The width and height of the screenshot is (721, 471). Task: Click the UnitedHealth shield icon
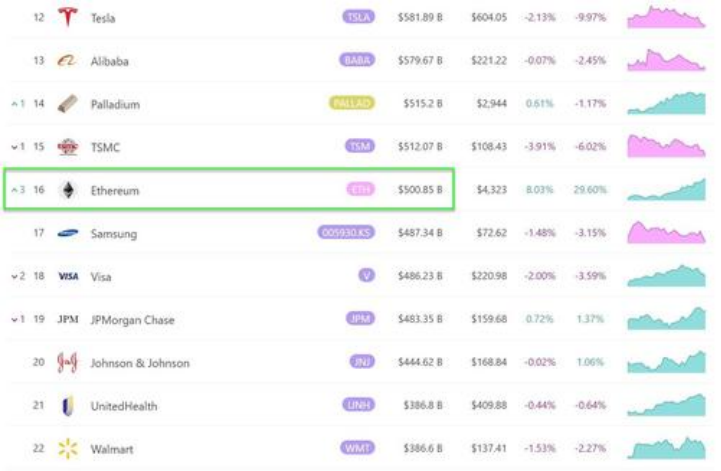(68, 405)
